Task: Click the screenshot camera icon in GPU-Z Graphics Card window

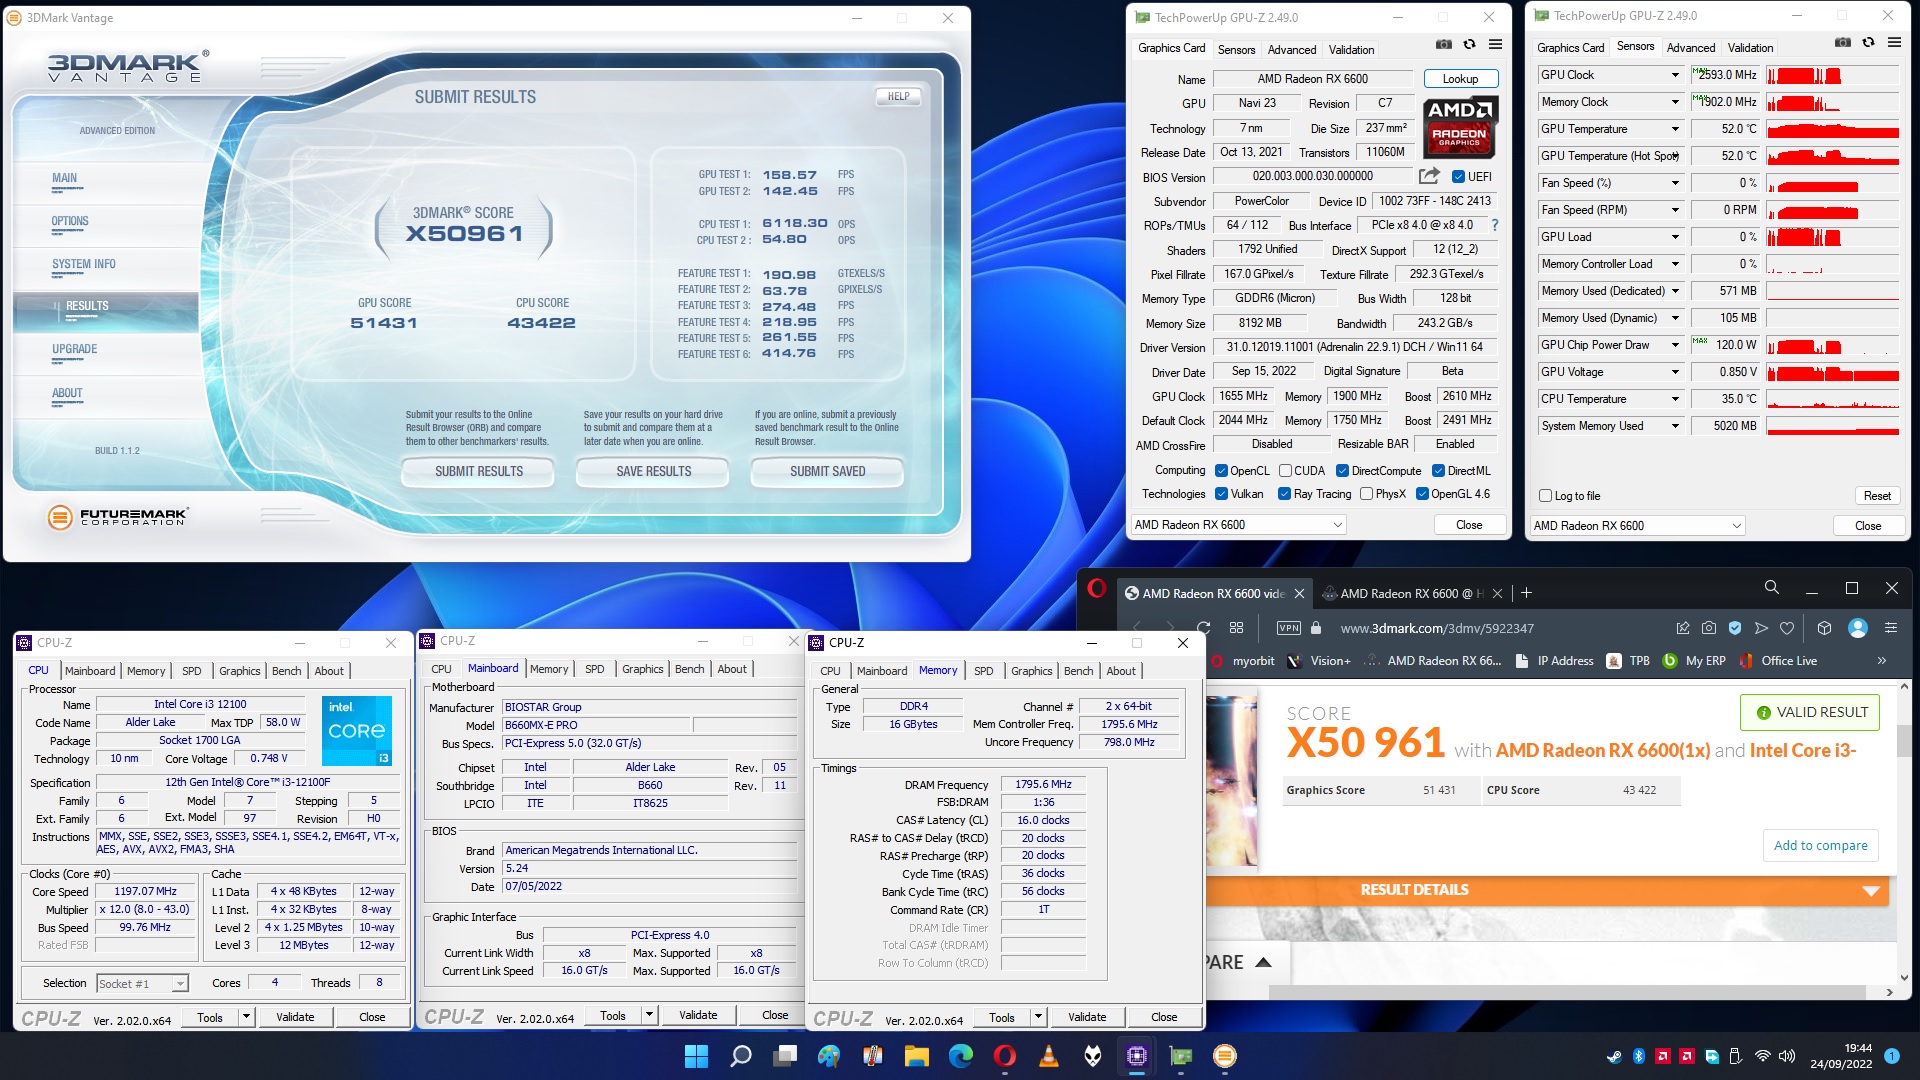Action: (x=1443, y=44)
